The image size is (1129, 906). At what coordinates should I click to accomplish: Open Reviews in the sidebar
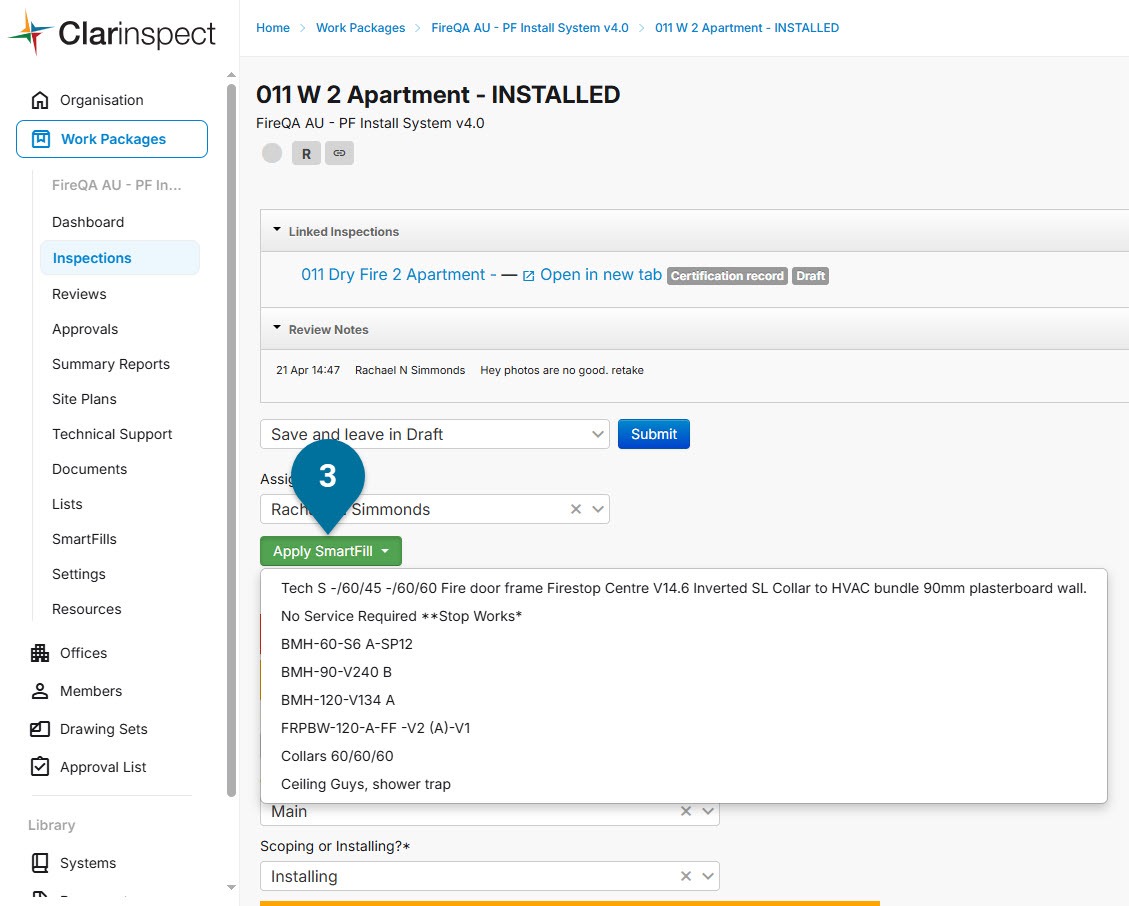[x=79, y=295]
